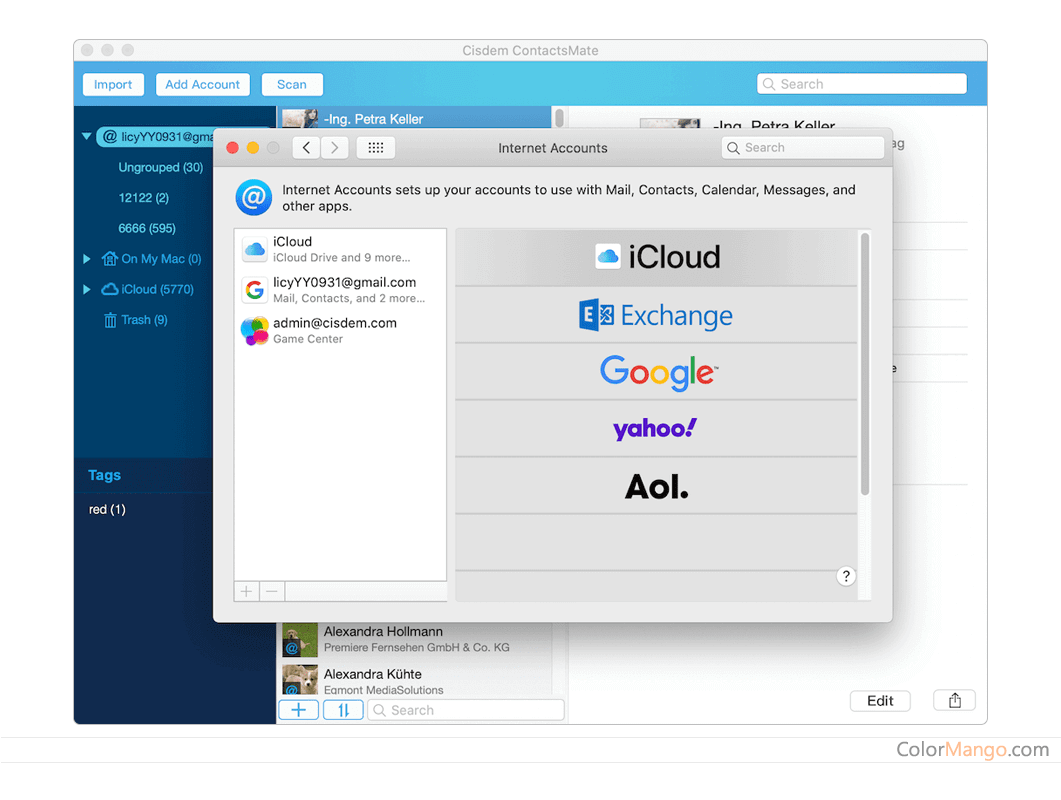Select contact -Ing. Petra Keller in list

click(x=416, y=118)
